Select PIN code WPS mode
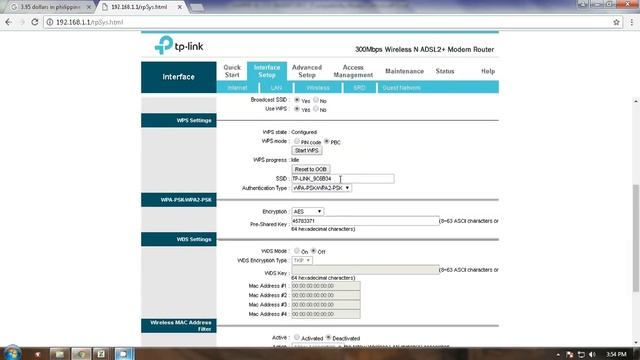This screenshot has width=640, height=360. [x=297, y=141]
